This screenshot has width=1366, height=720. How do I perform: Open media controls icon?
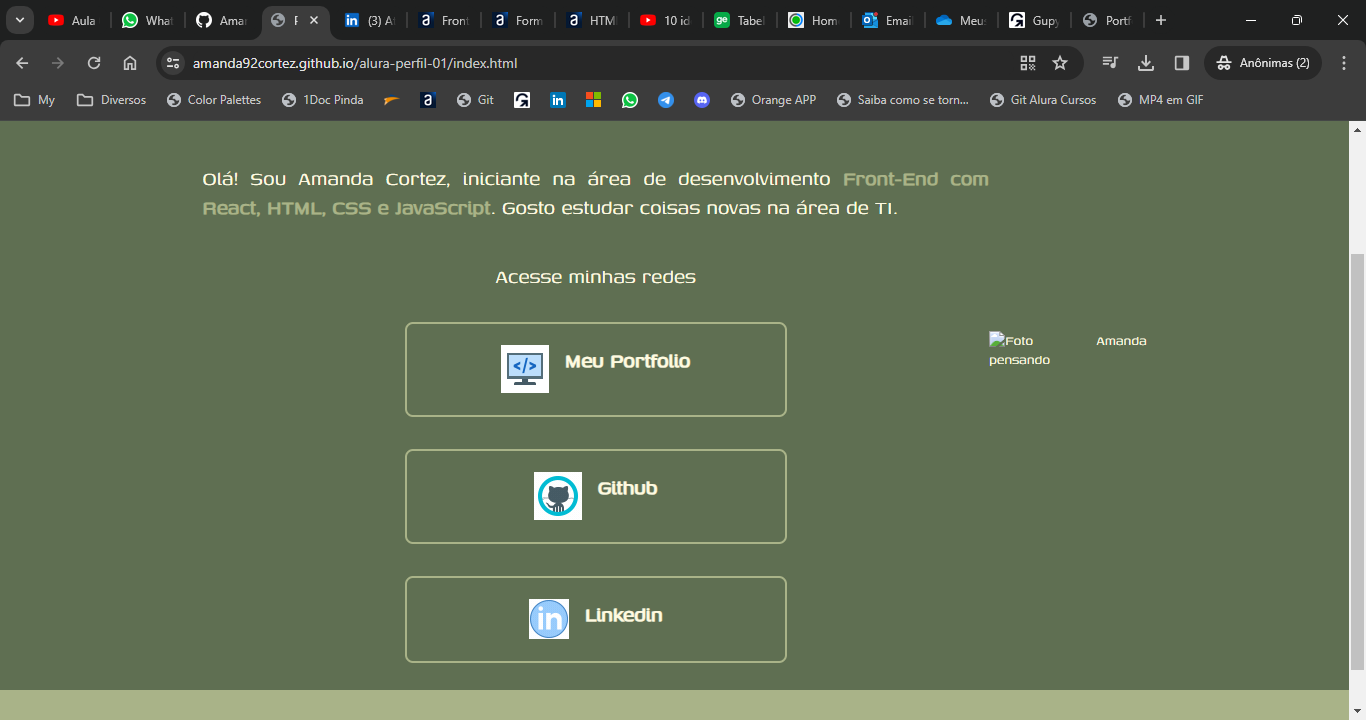pos(1110,63)
